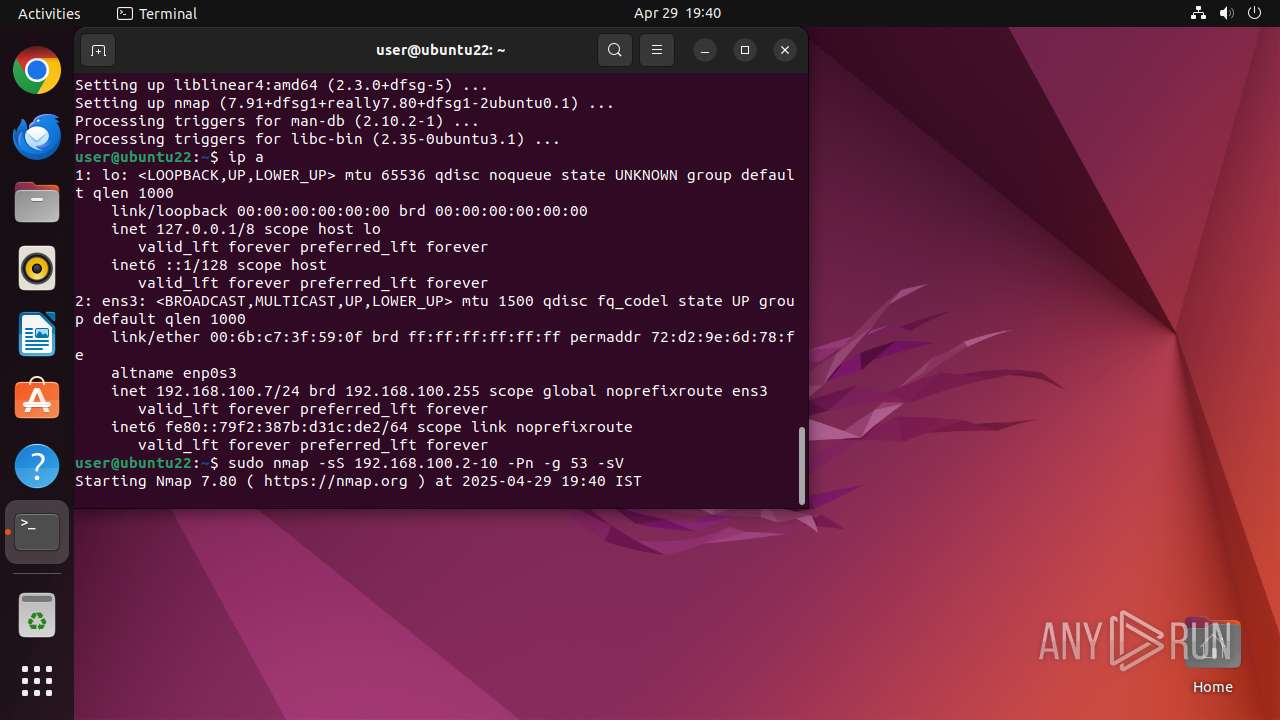Open a new terminal tab
This screenshot has height=720, width=1280.
coord(98,50)
